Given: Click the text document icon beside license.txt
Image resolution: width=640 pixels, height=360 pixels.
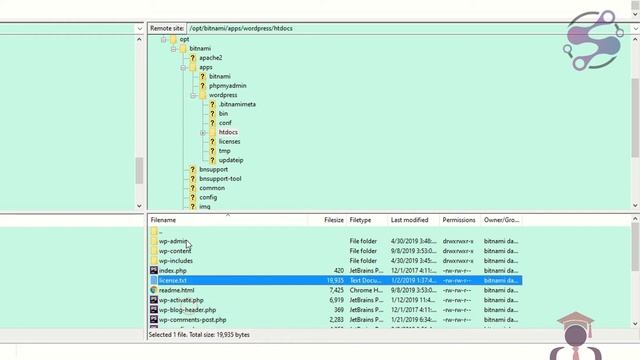Looking at the screenshot, I should tap(153, 280).
